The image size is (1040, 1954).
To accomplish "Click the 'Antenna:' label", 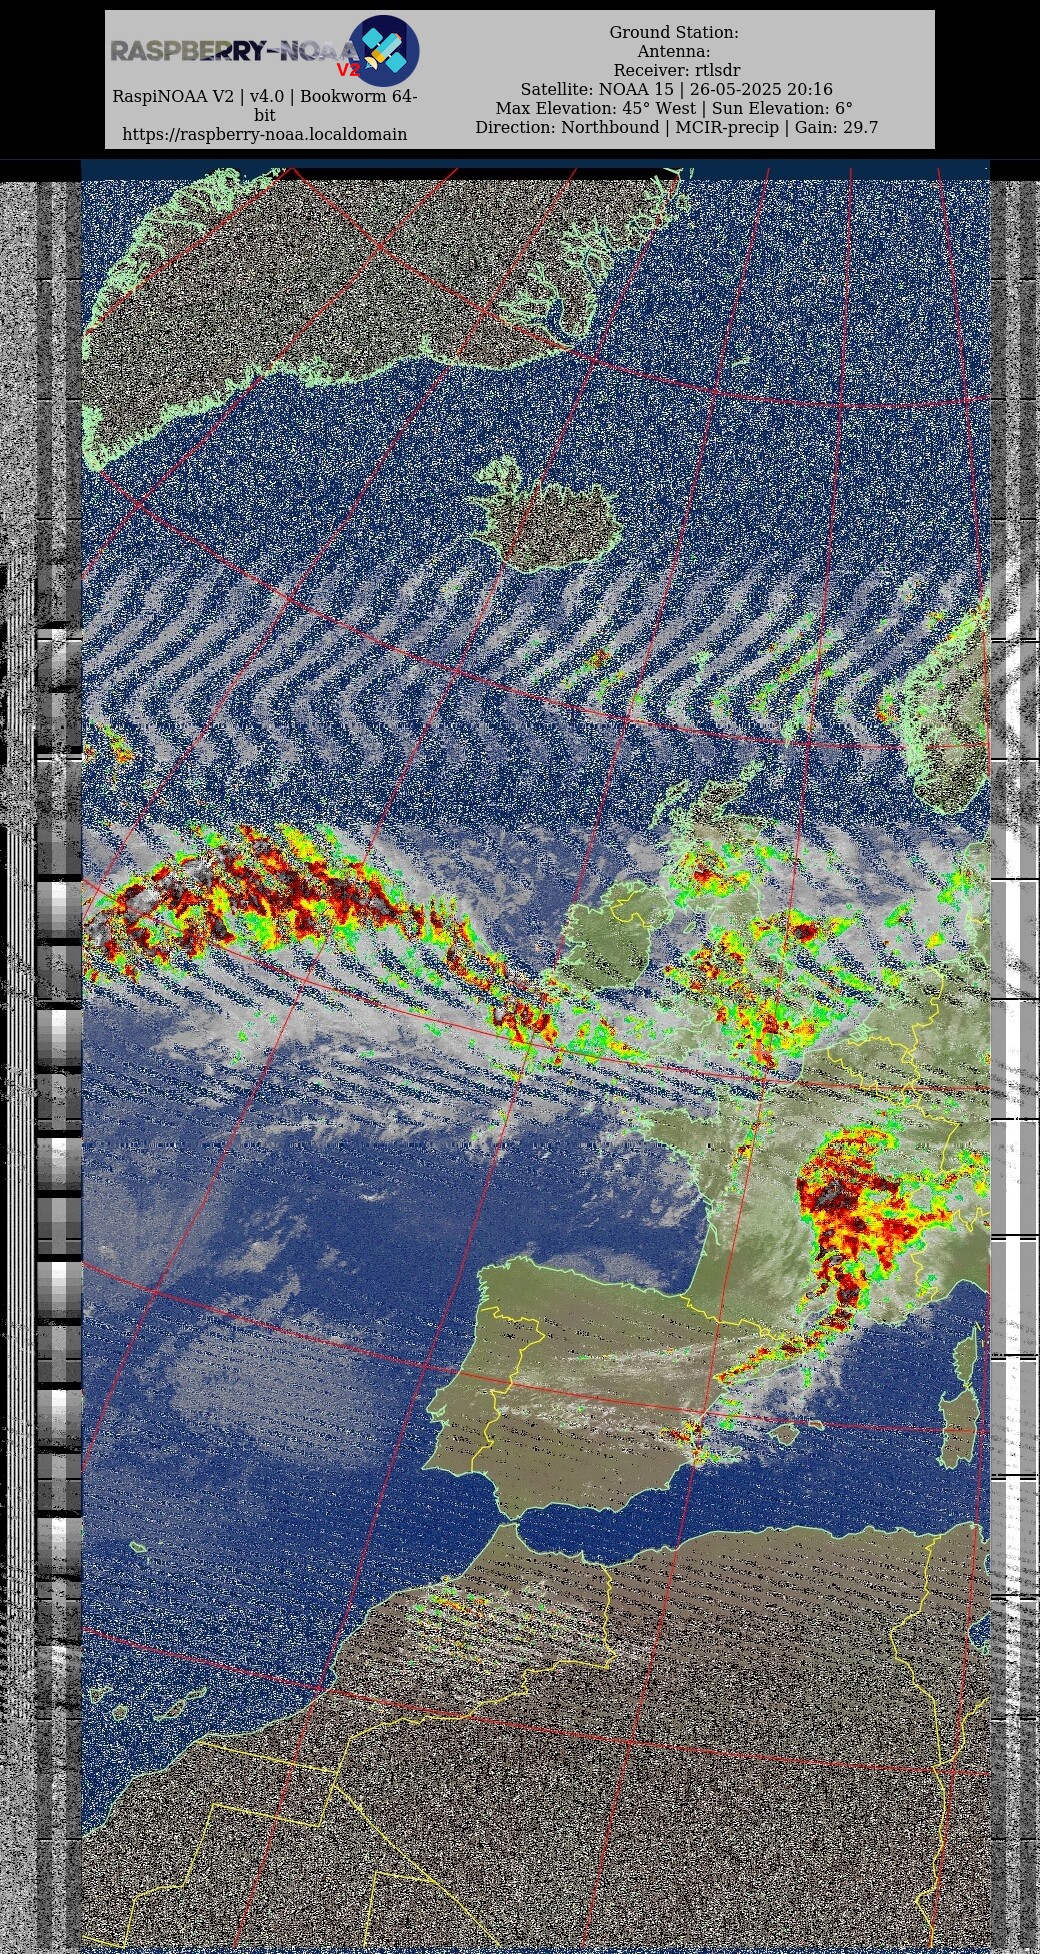I will click(x=674, y=51).
